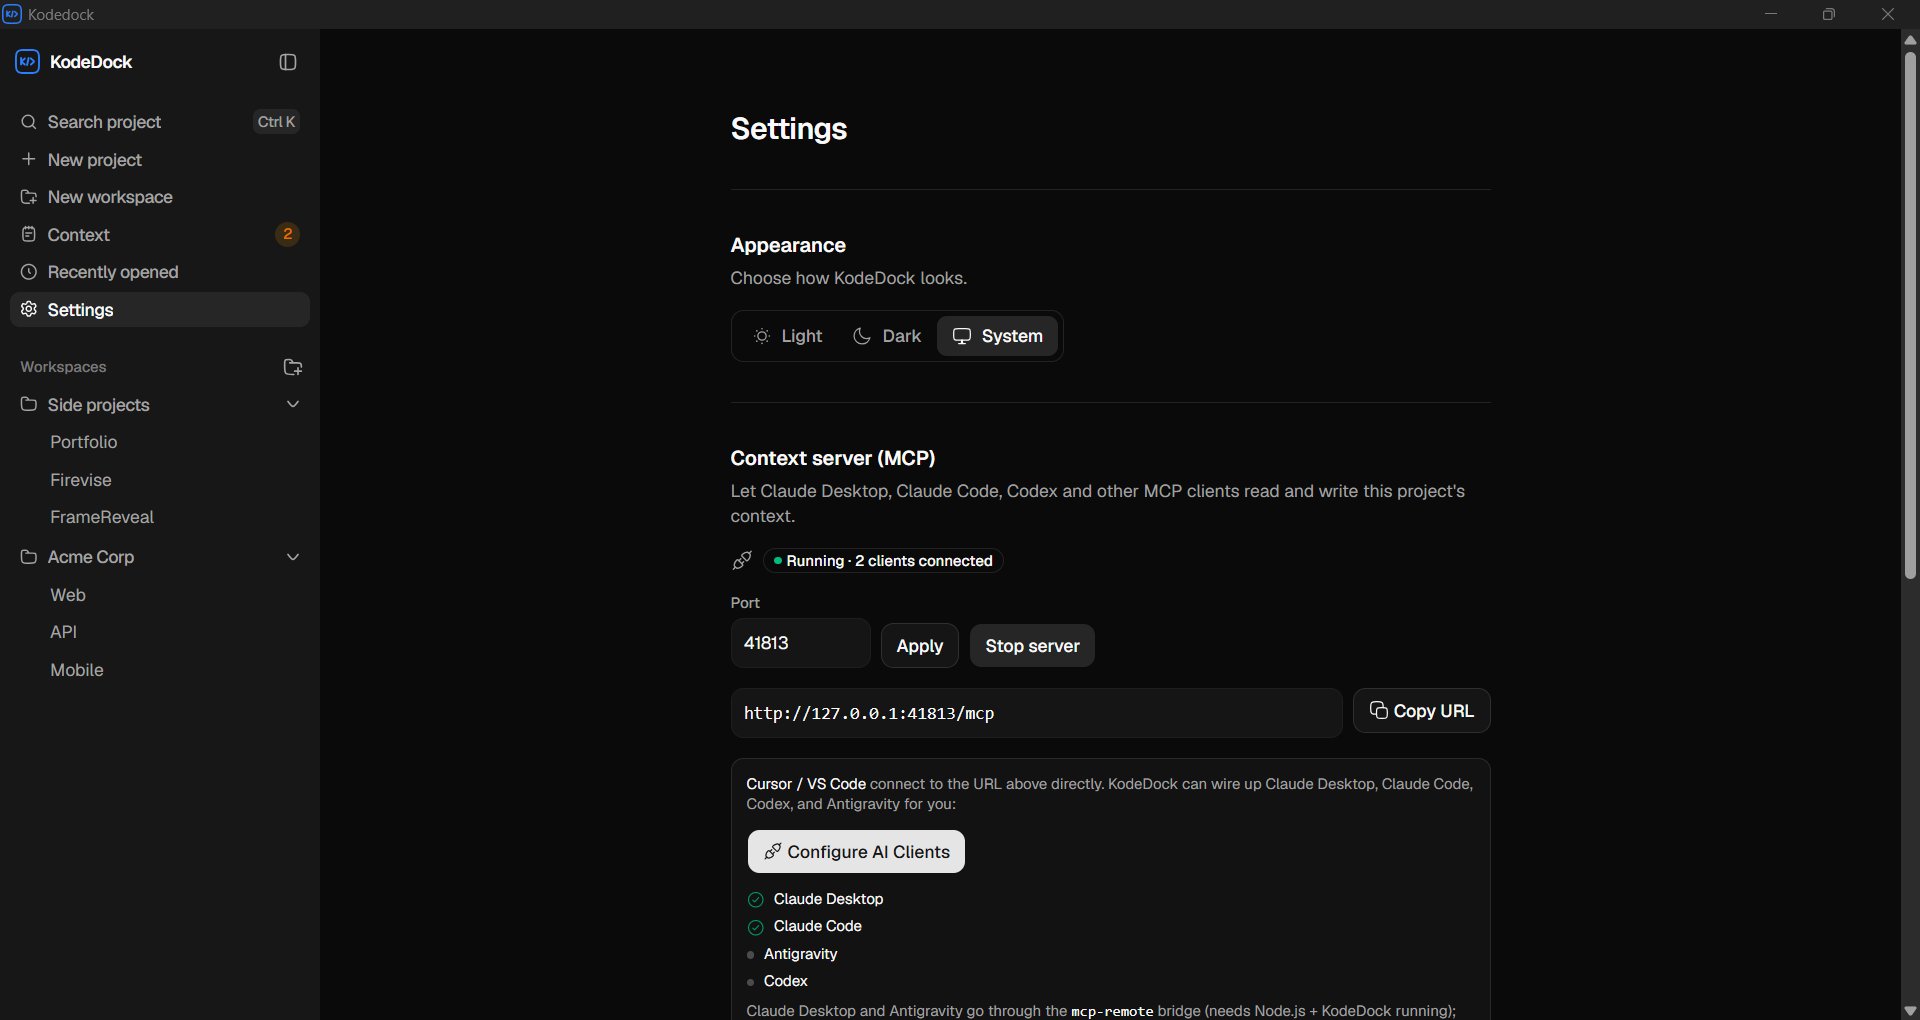
Task: Stop the MCP context server
Action: click(x=1032, y=646)
